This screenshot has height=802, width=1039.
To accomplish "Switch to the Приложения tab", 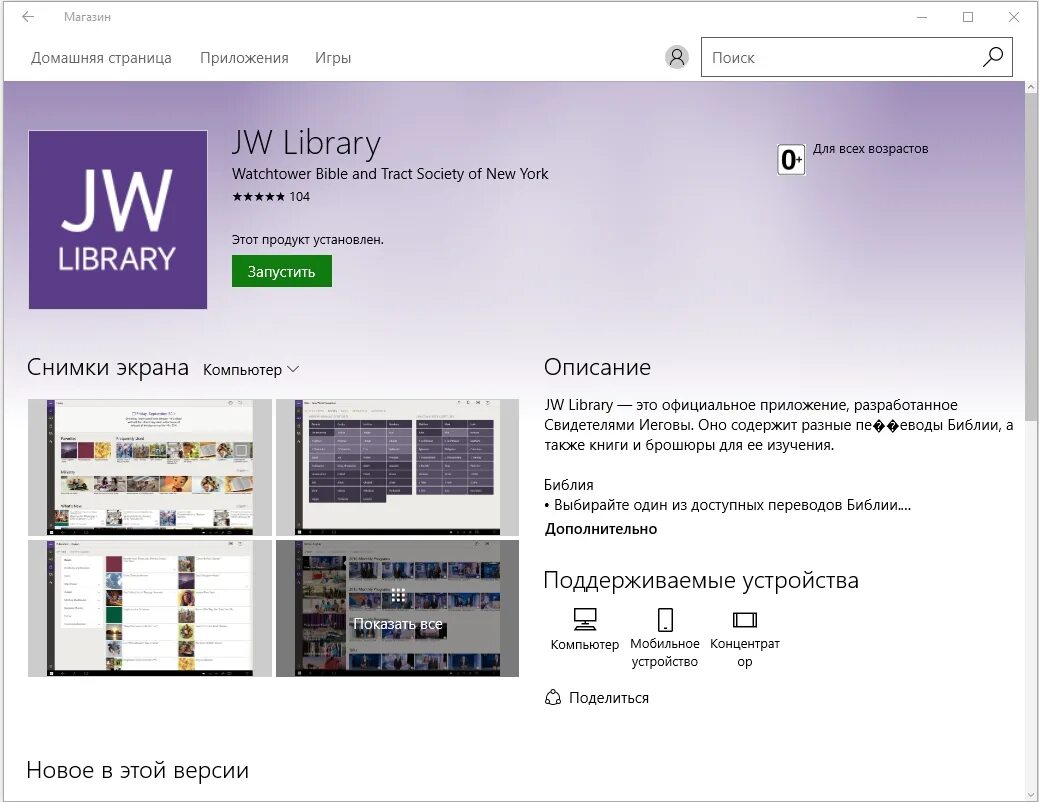I will point(243,57).
